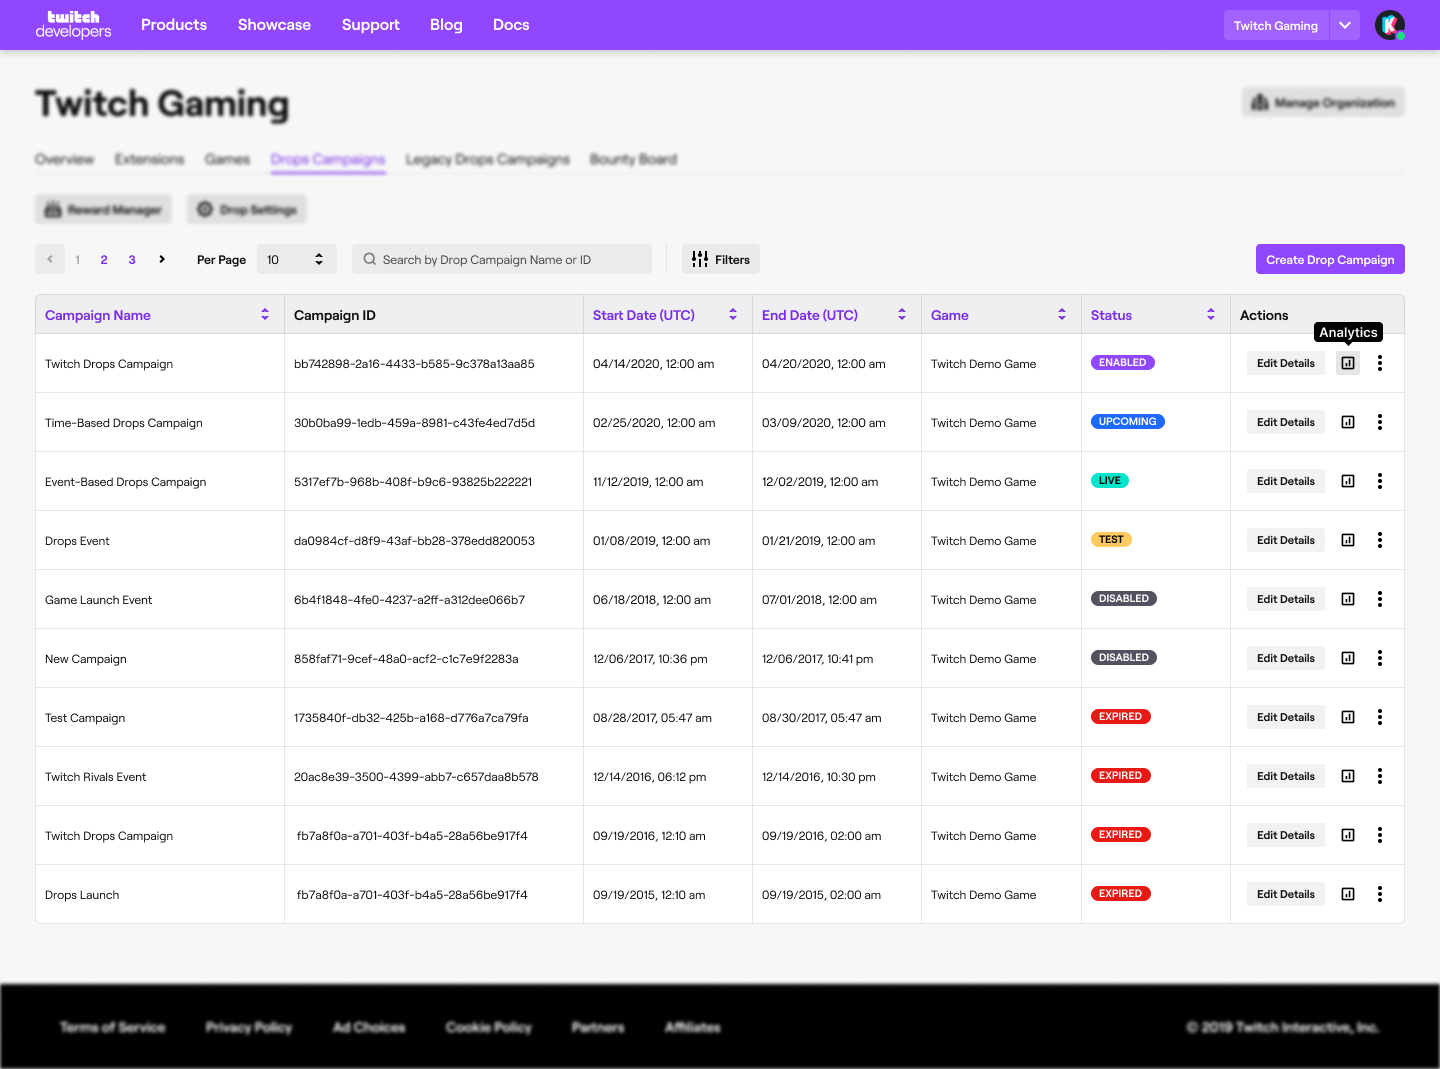Viewport: 1440px width, 1069px height.
Task: Switch to Legacy Drops Campaigns tab
Action: click(x=487, y=159)
